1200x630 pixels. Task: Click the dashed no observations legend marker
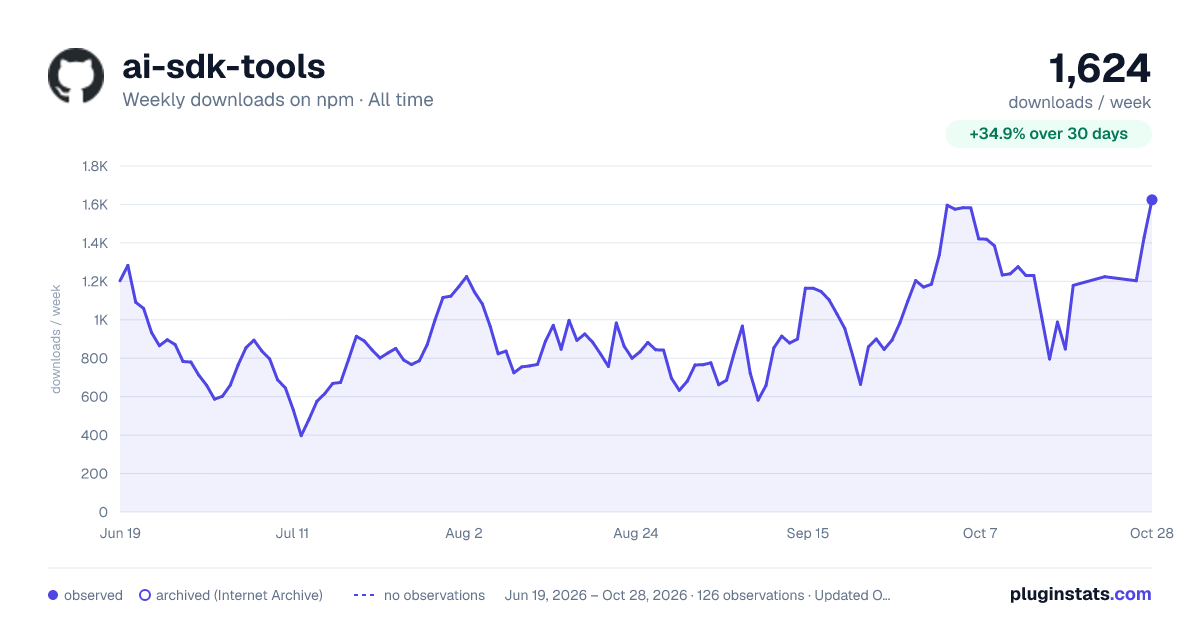point(364,595)
